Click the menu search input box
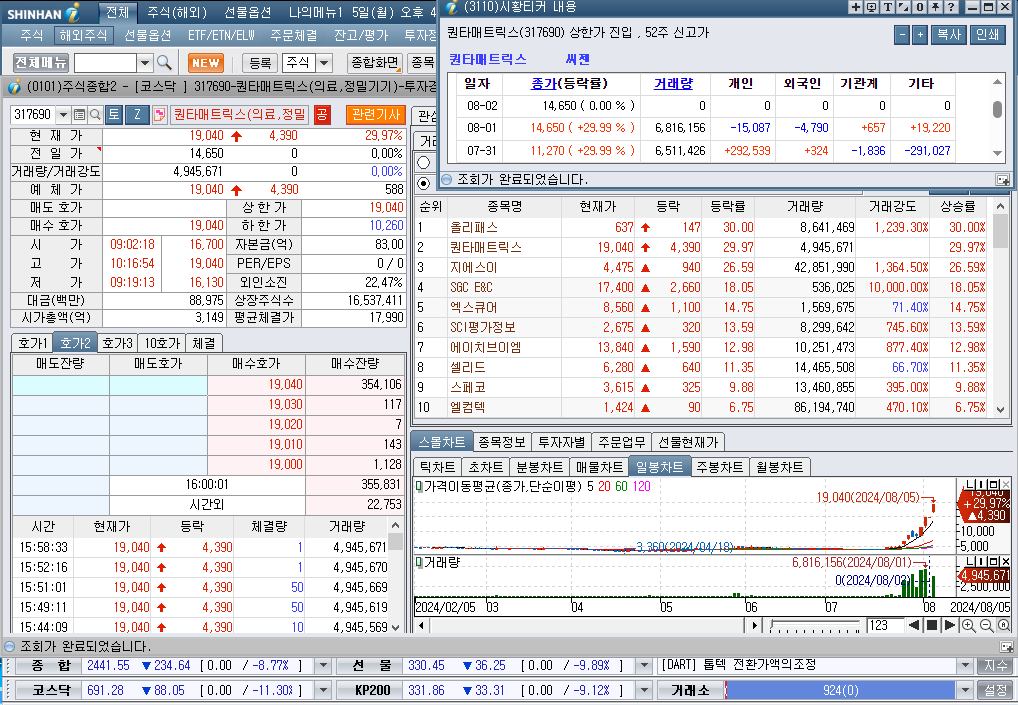The width and height of the screenshot is (1018, 705). (x=105, y=63)
